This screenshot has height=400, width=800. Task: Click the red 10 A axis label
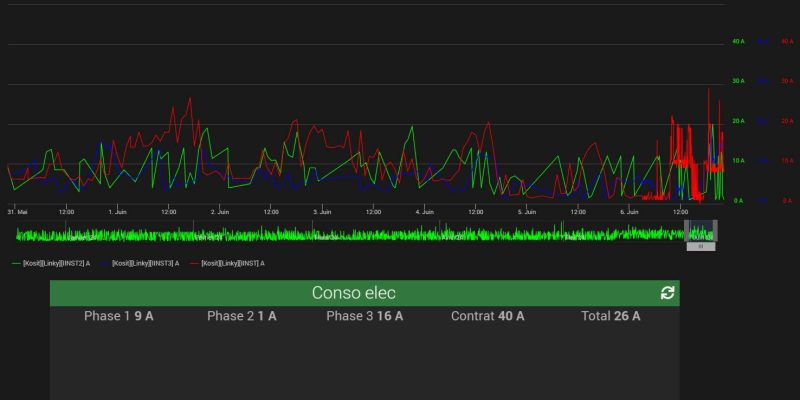(x=787, y=161)
